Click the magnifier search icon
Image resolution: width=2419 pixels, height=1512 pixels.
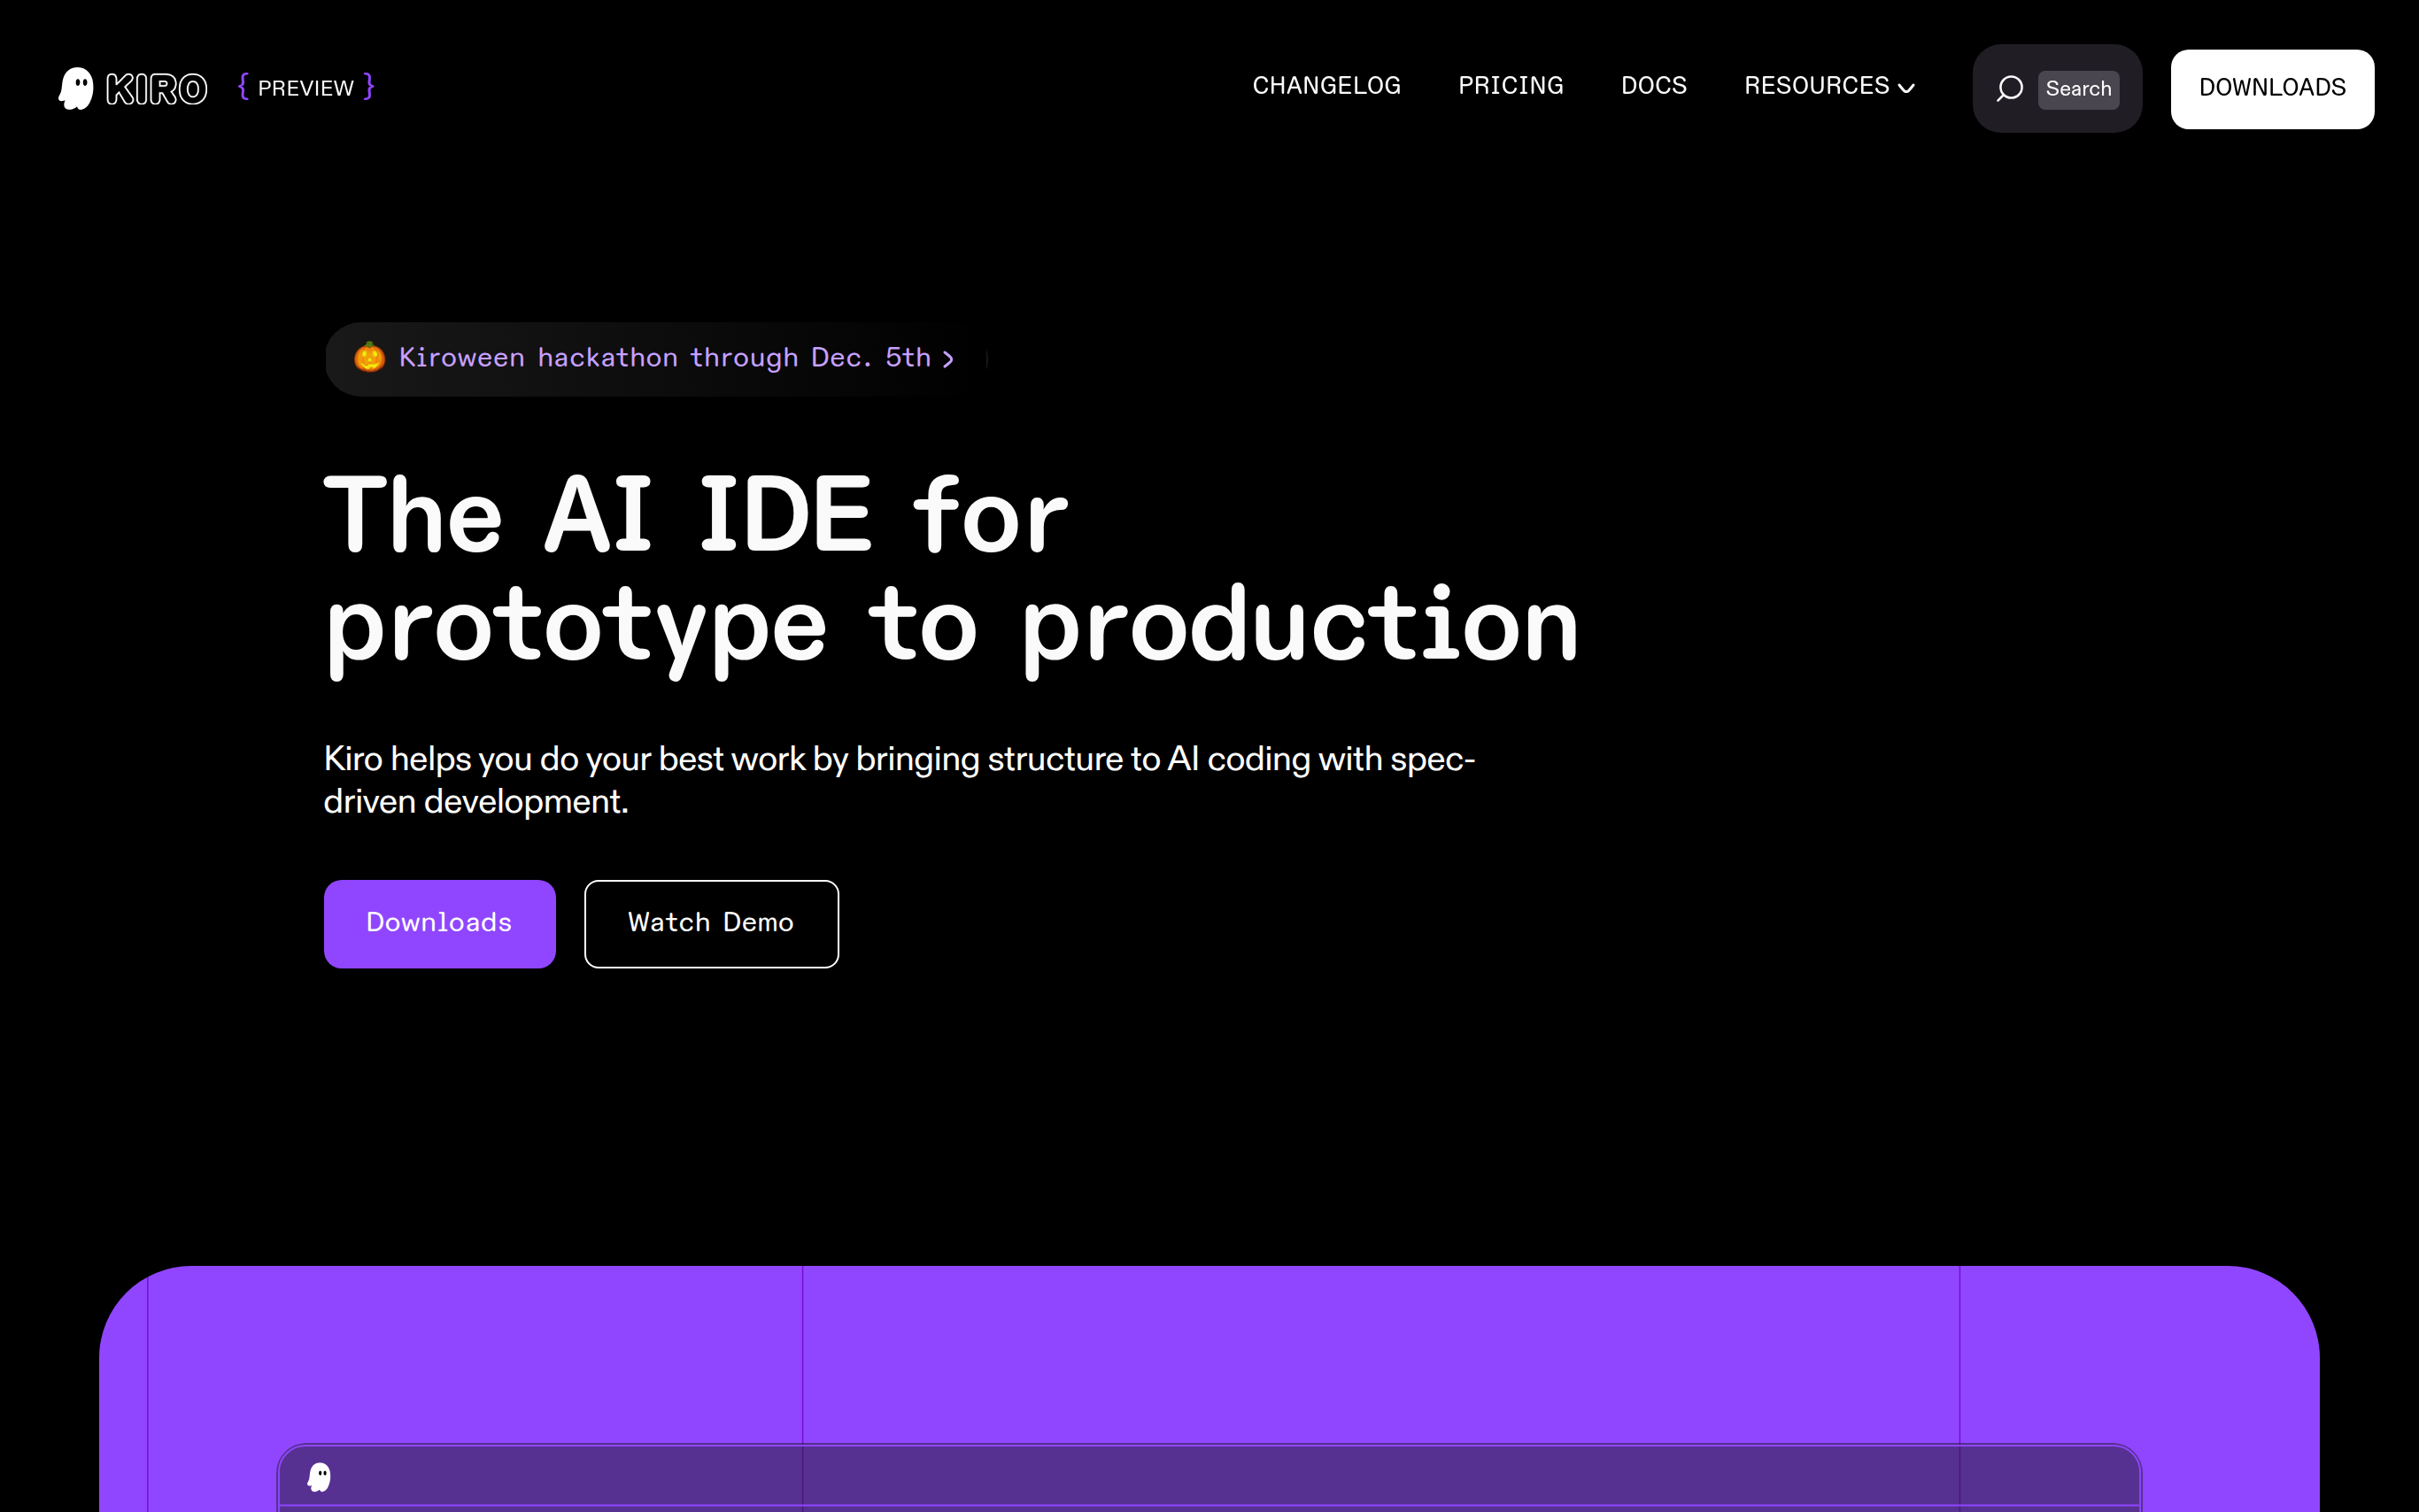(x=2009, y=89)
